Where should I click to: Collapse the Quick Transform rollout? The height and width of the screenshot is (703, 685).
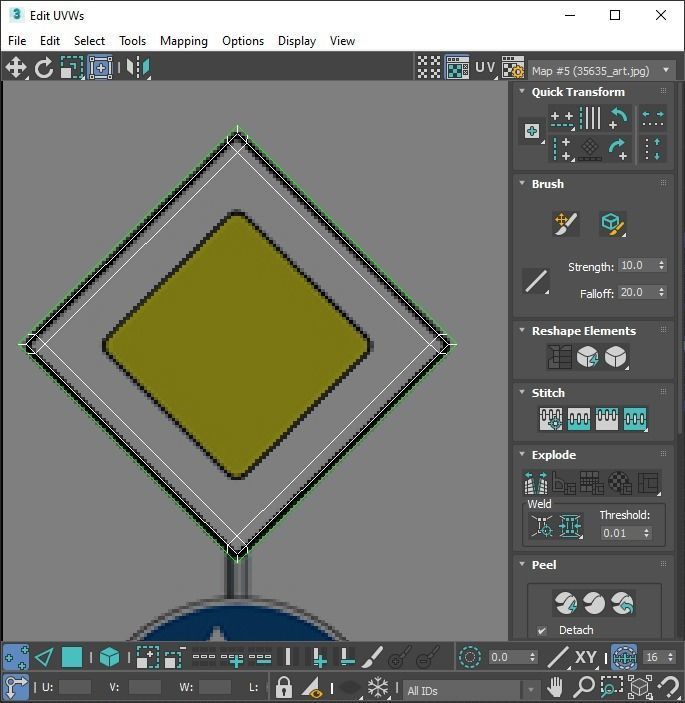(522, 91)
